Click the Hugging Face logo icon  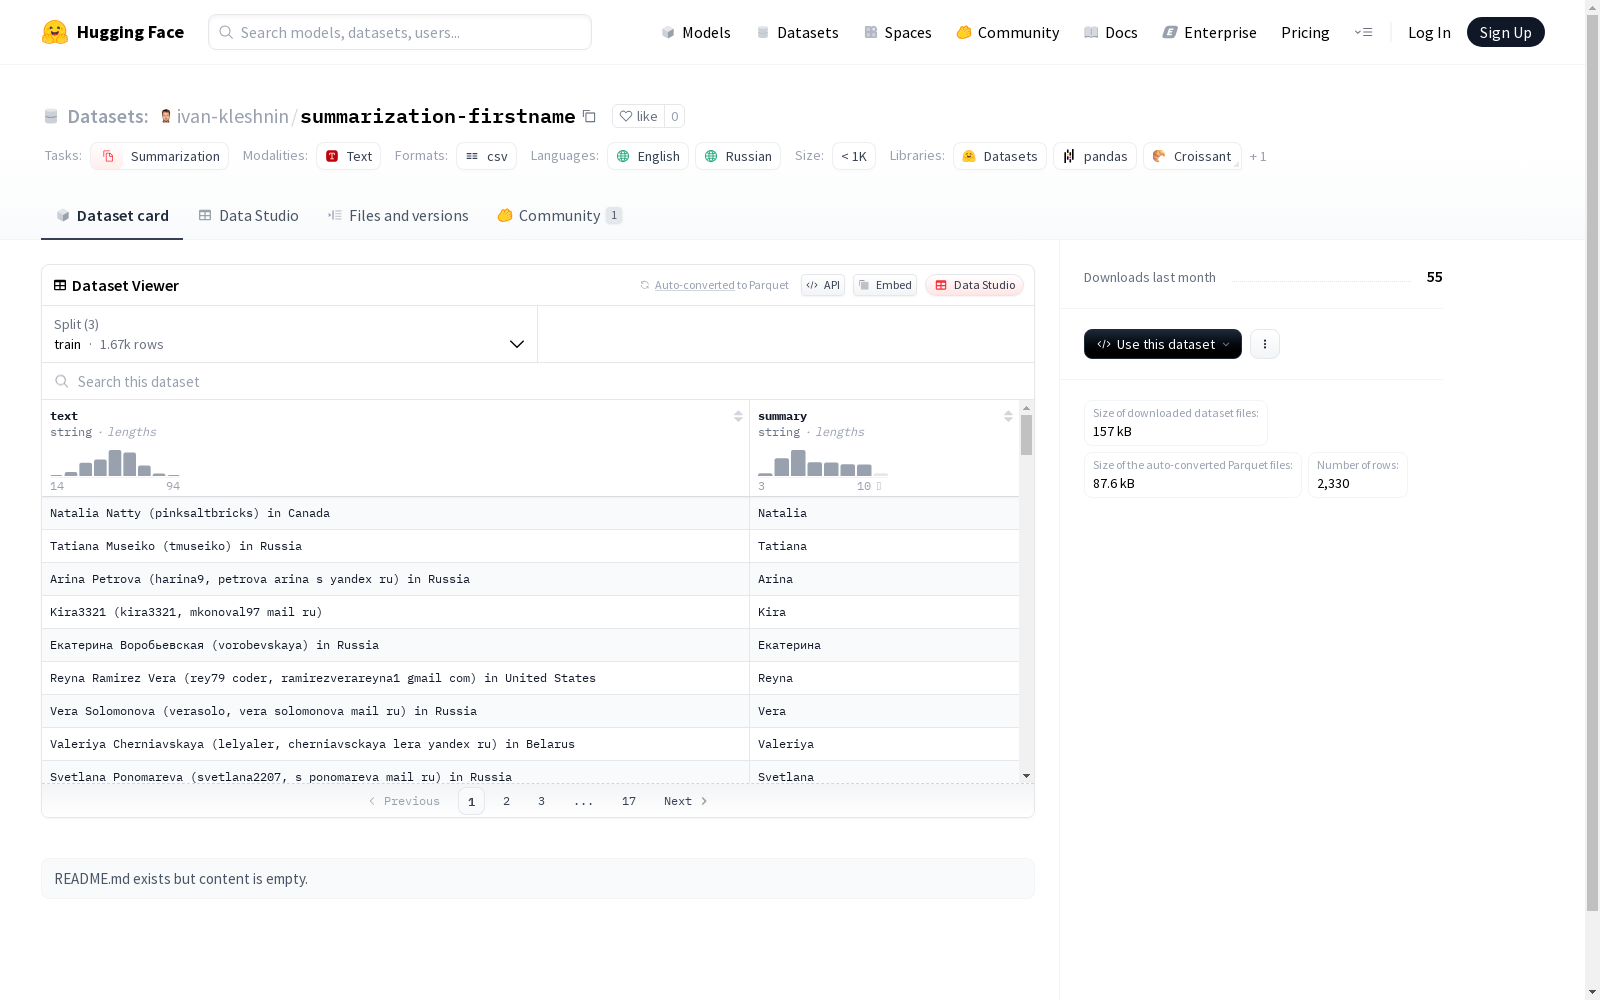pyautogui.click(x=55, y=32)
